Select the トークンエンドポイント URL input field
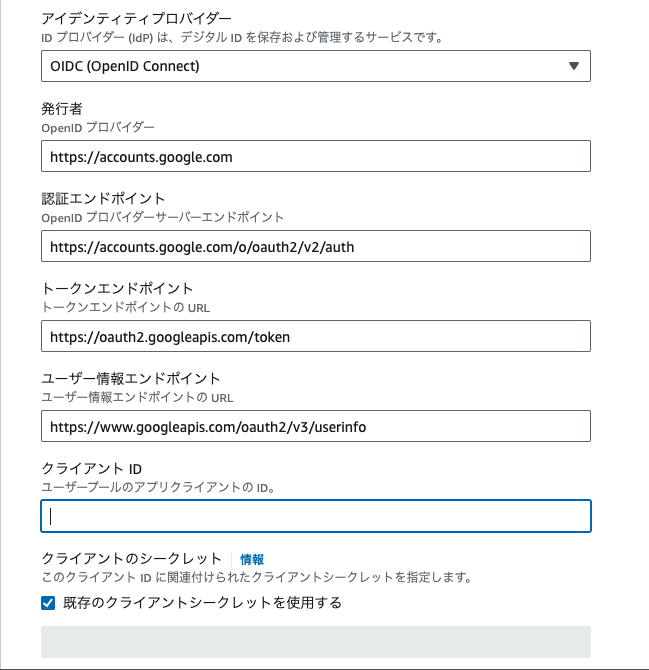Image resolution: width=649 pixels, height=670 pixels. point(316,336)
